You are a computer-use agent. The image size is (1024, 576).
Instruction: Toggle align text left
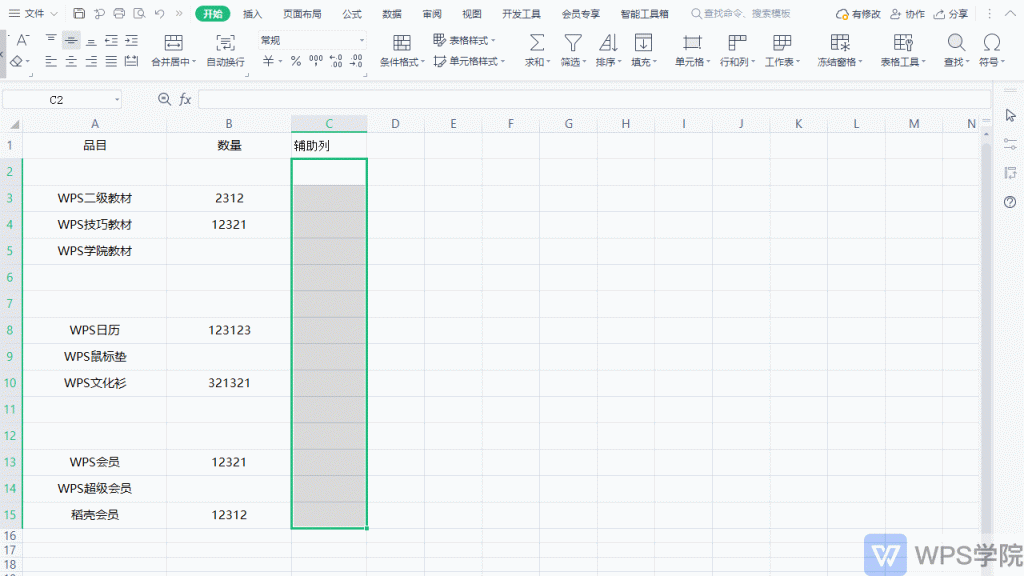click(51, 61)
